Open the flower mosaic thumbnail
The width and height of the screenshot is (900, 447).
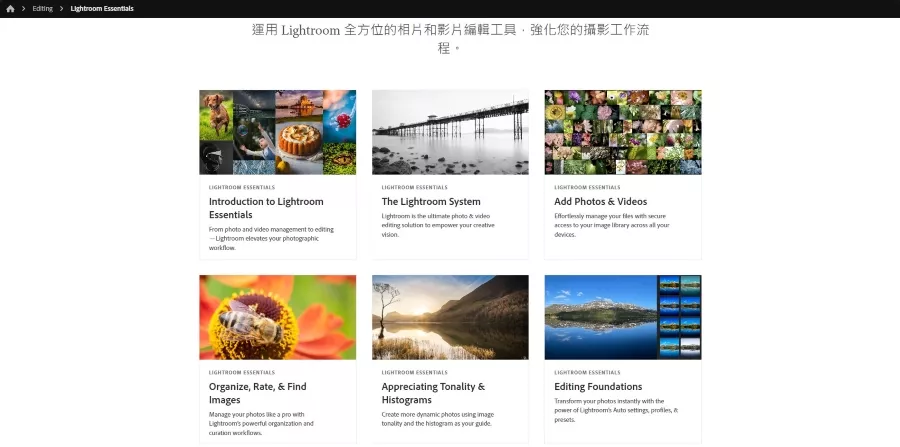(623, 132)
